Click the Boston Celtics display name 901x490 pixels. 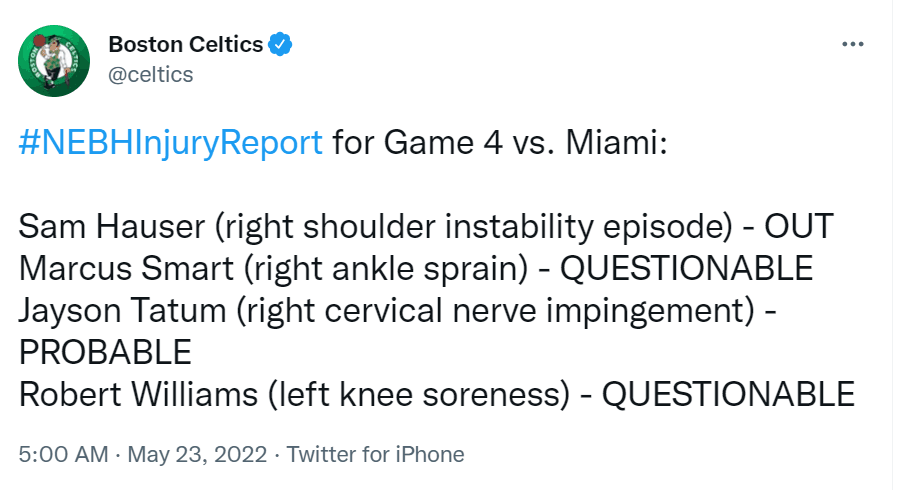(x=186, y=44)
